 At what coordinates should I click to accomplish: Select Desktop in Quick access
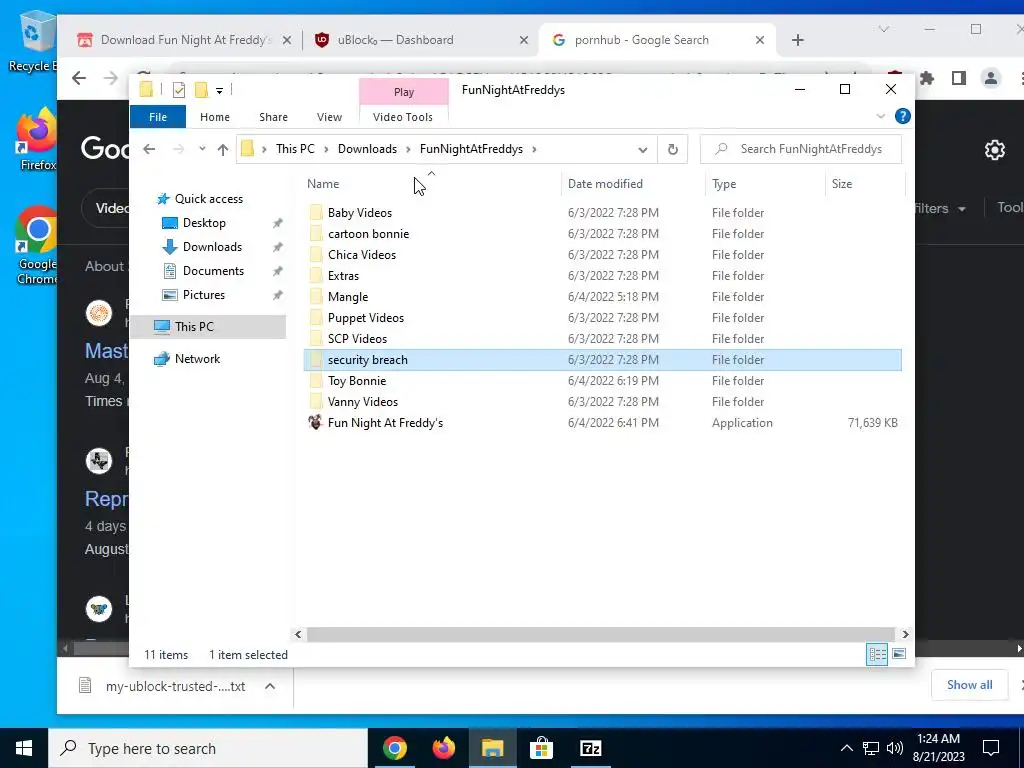pos(204,223)
